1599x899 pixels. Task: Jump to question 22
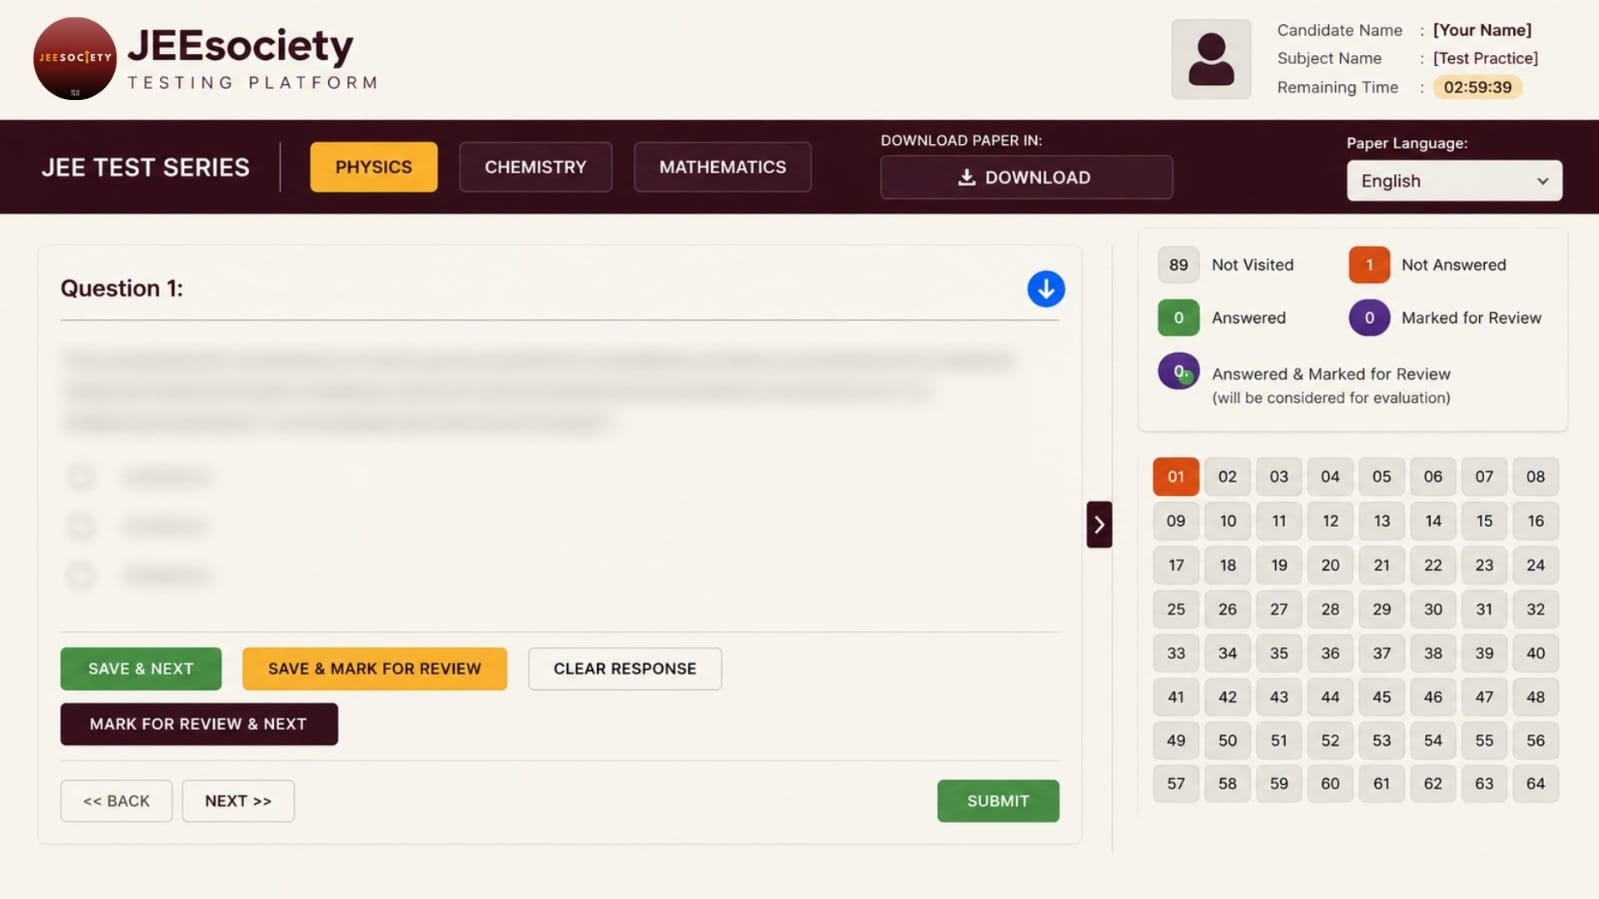[1433, 565]
